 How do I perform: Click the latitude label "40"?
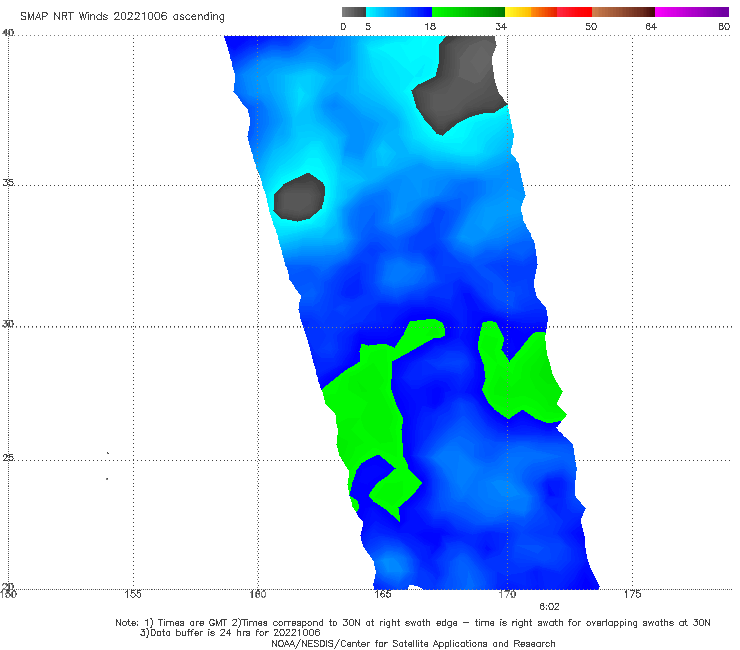(x=8, y=33)
